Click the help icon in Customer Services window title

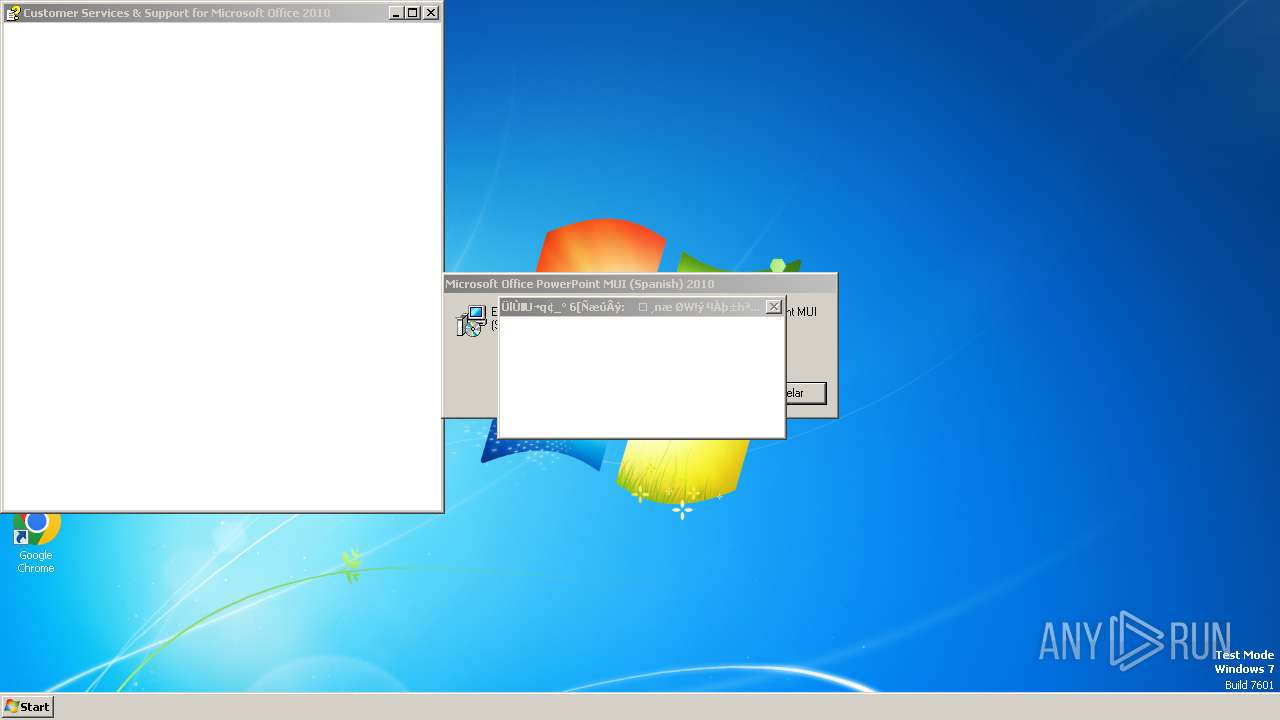(13, 13)
